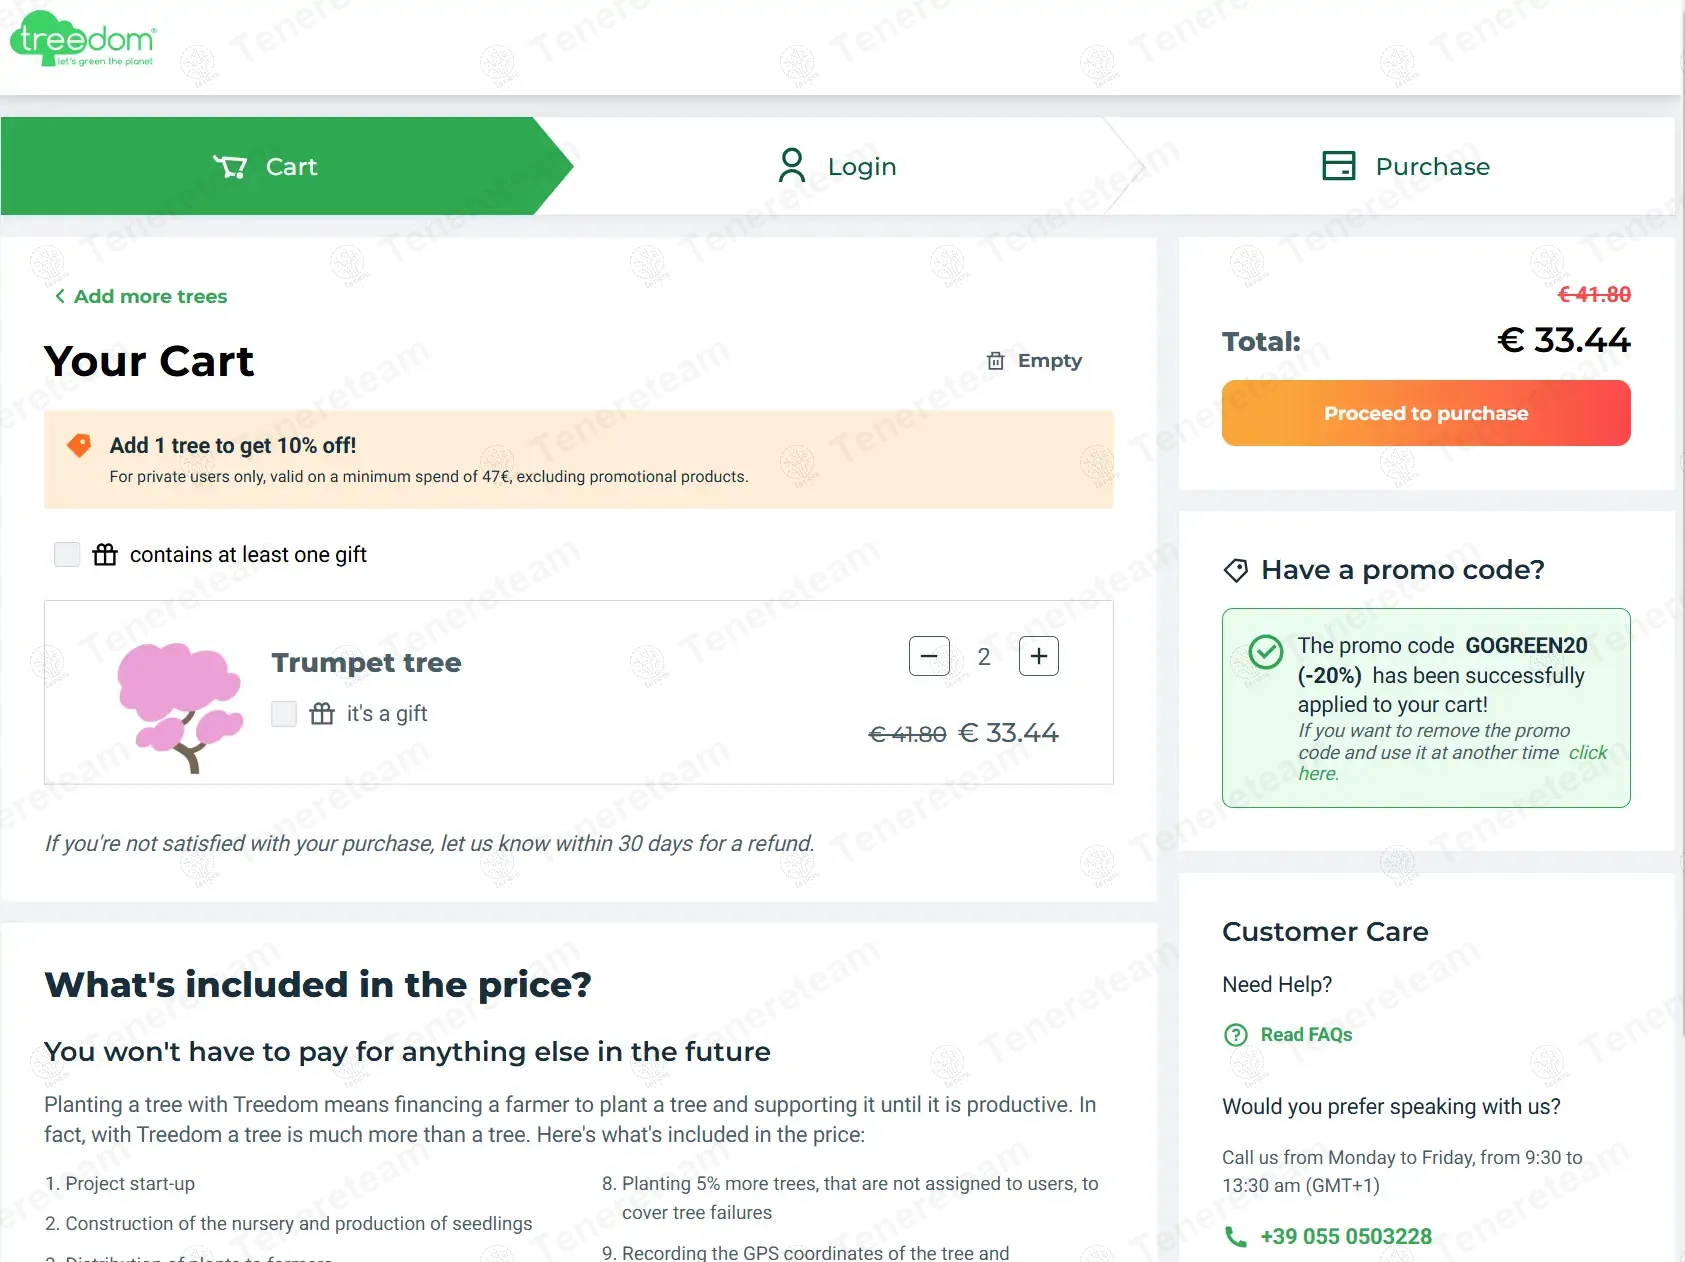Go back via the 'Add more trees' chevron

coord(60,296)
